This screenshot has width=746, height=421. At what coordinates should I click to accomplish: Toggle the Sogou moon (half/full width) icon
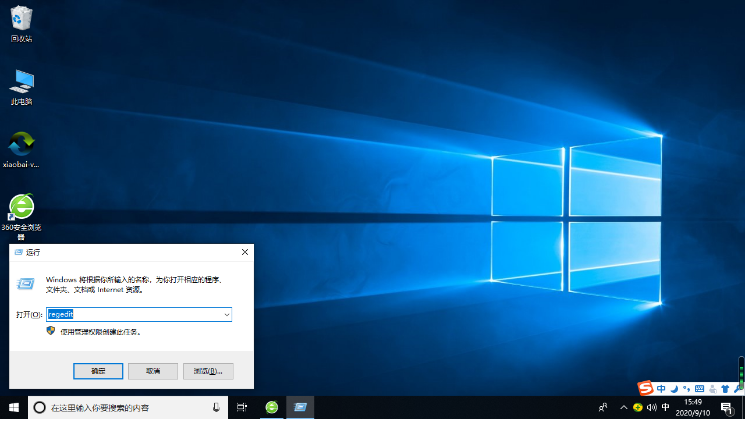(x=674, y=388)
